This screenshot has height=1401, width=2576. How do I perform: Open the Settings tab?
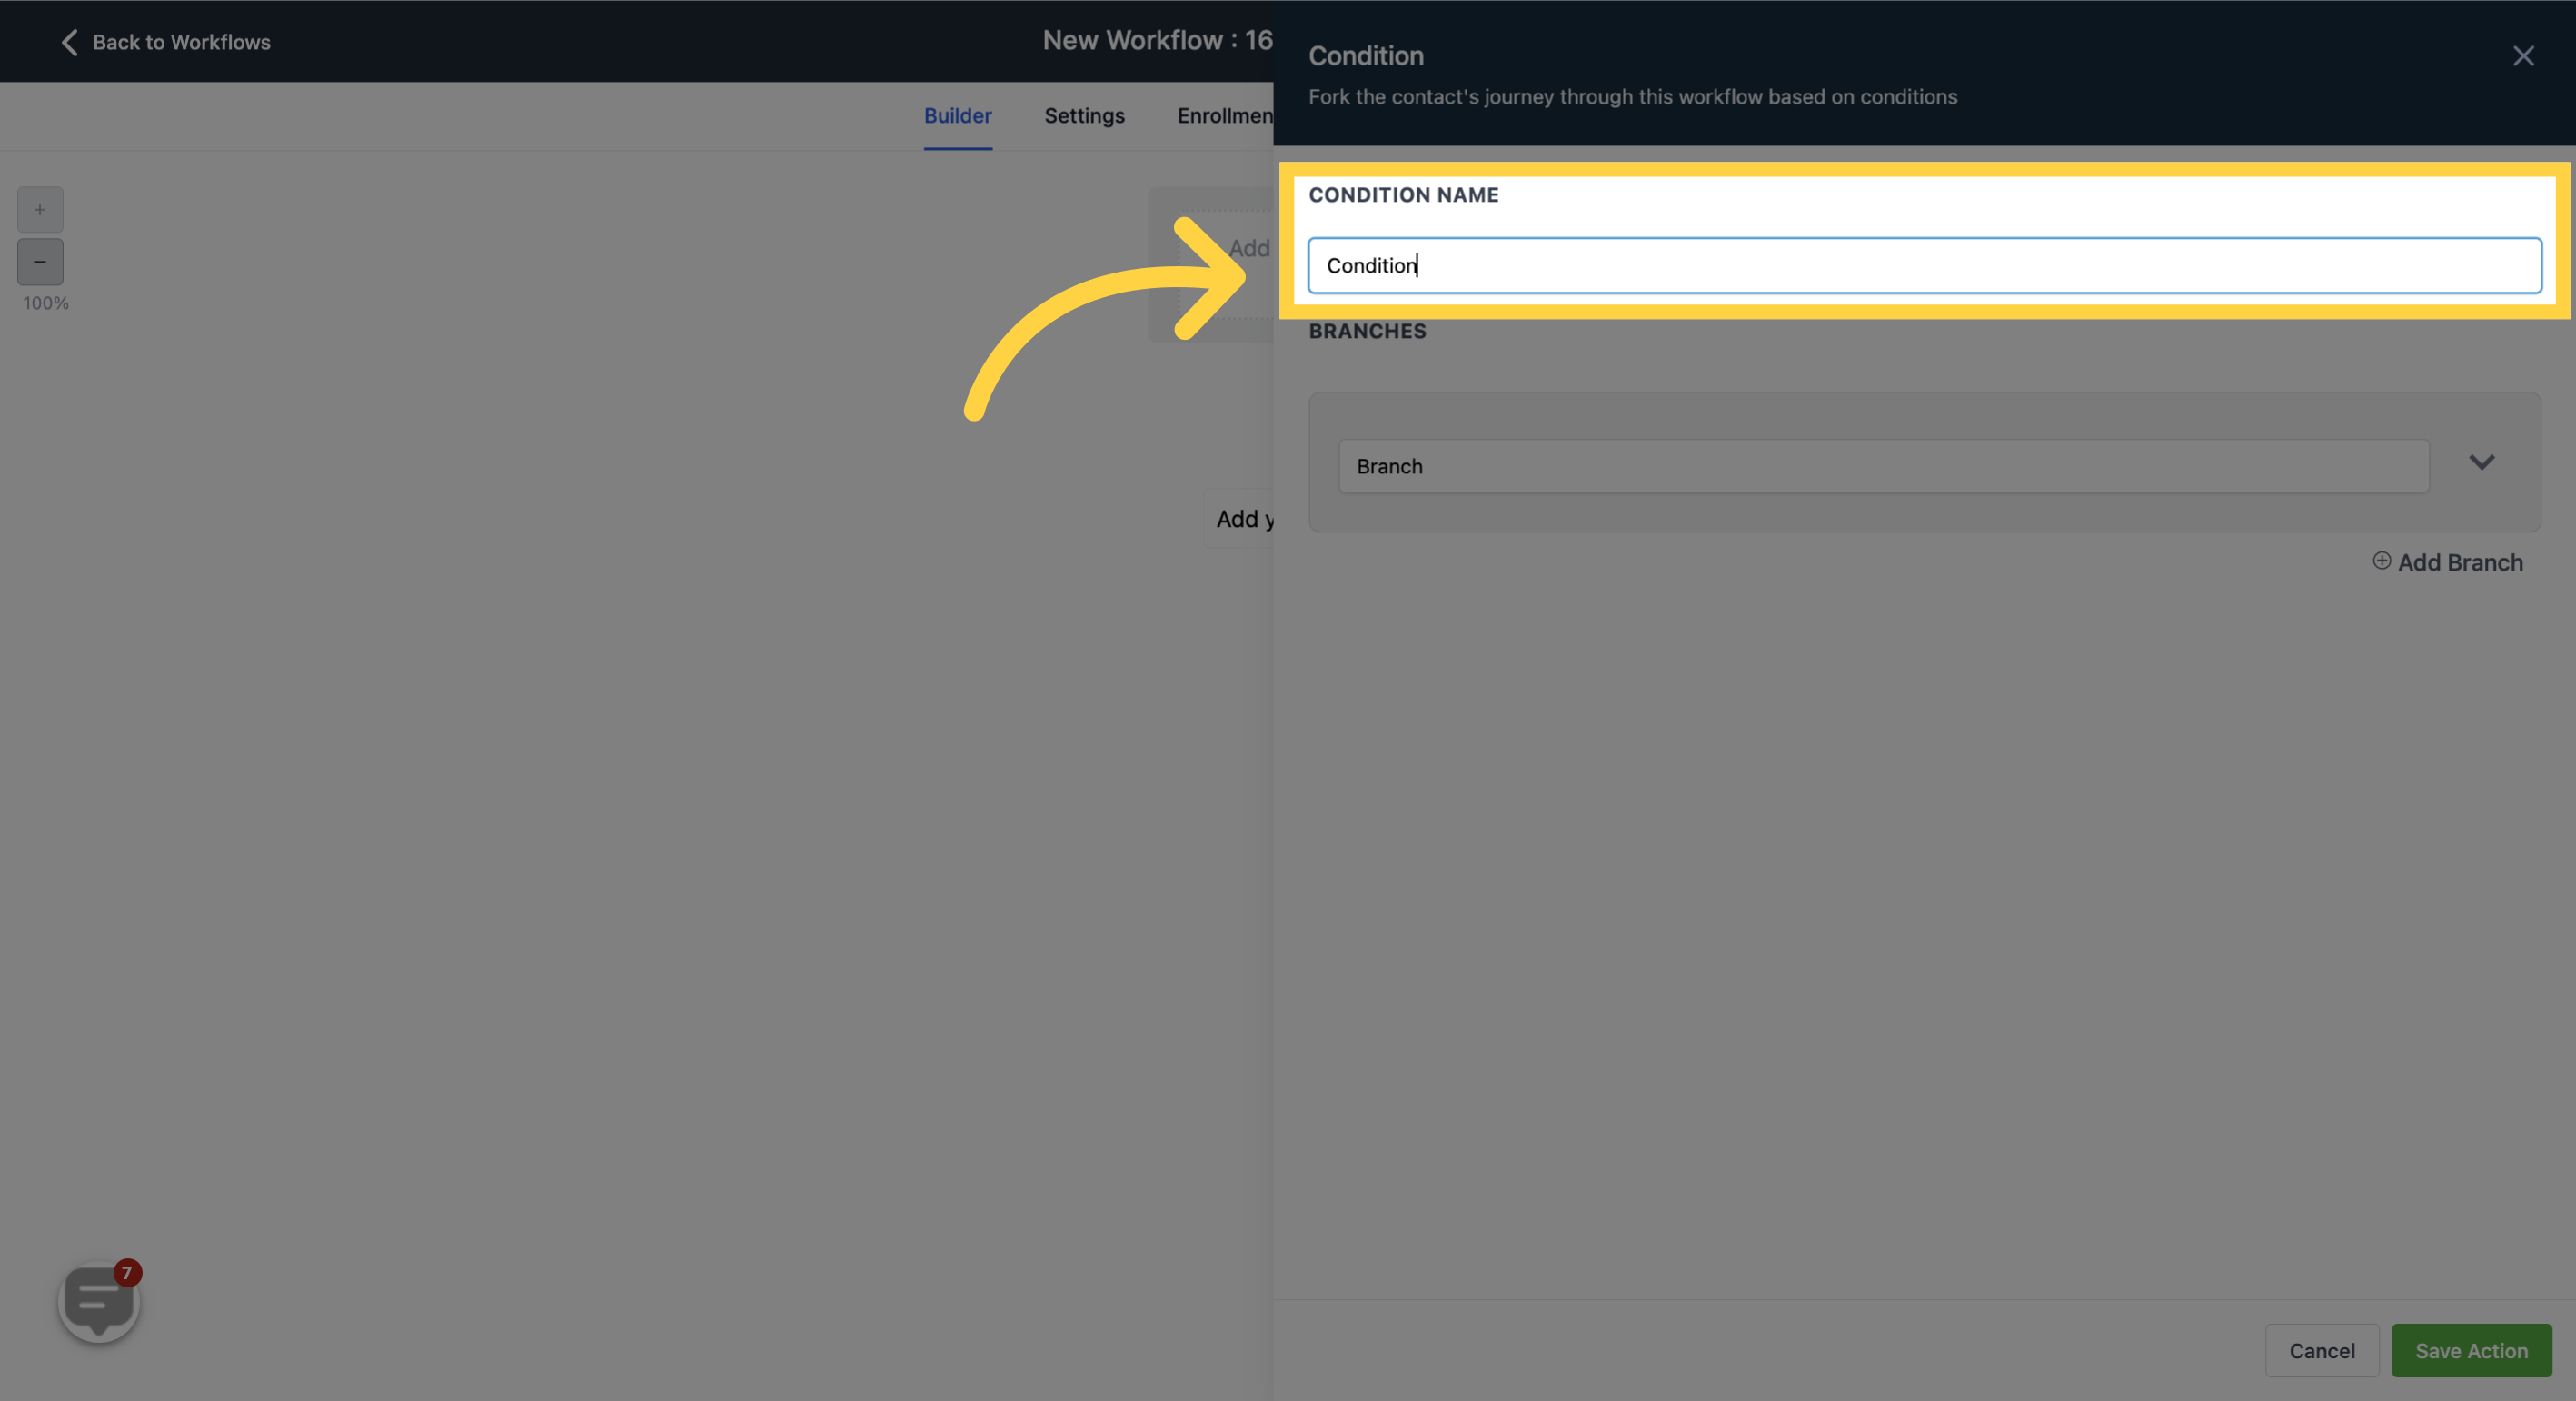pyautogui.click(x=1084, y=116)
